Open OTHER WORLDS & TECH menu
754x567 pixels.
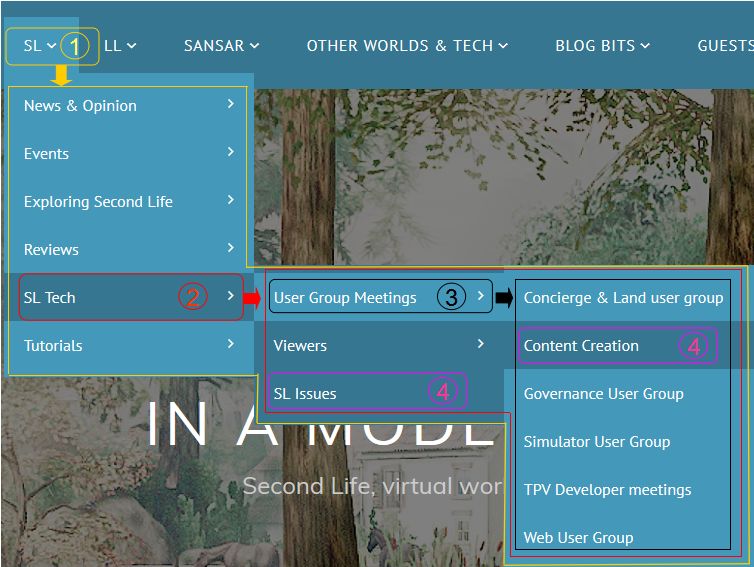pyautogui.click(x=407, y=46)
